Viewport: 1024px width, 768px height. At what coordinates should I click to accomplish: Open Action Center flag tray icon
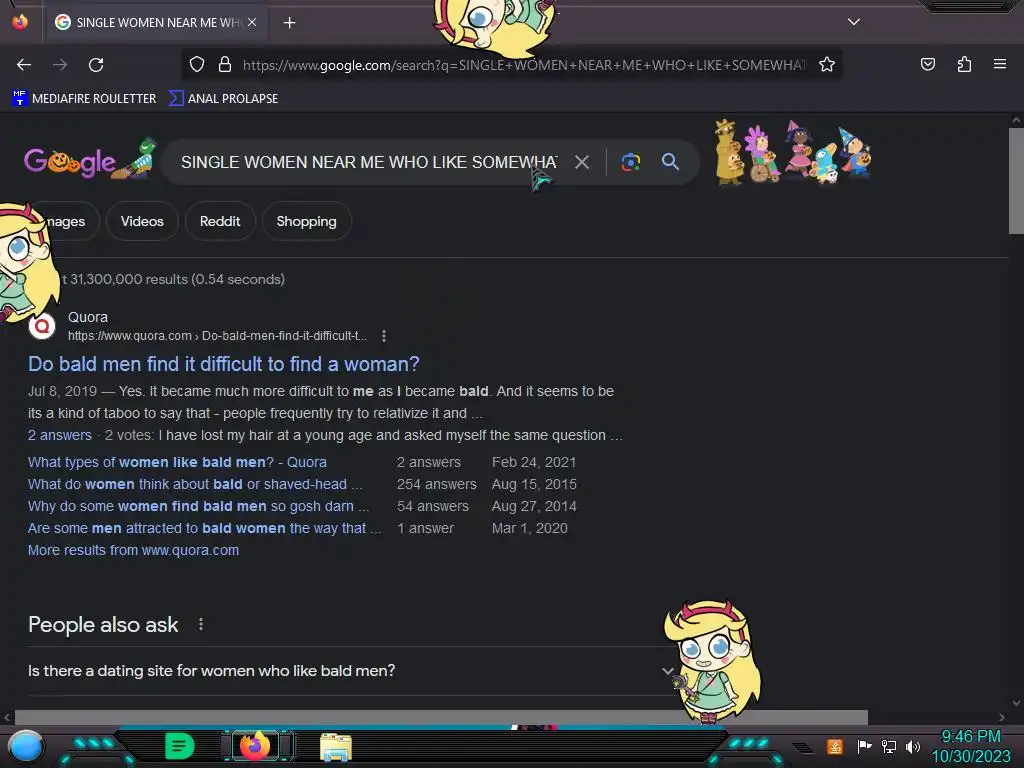click(864, 746)
